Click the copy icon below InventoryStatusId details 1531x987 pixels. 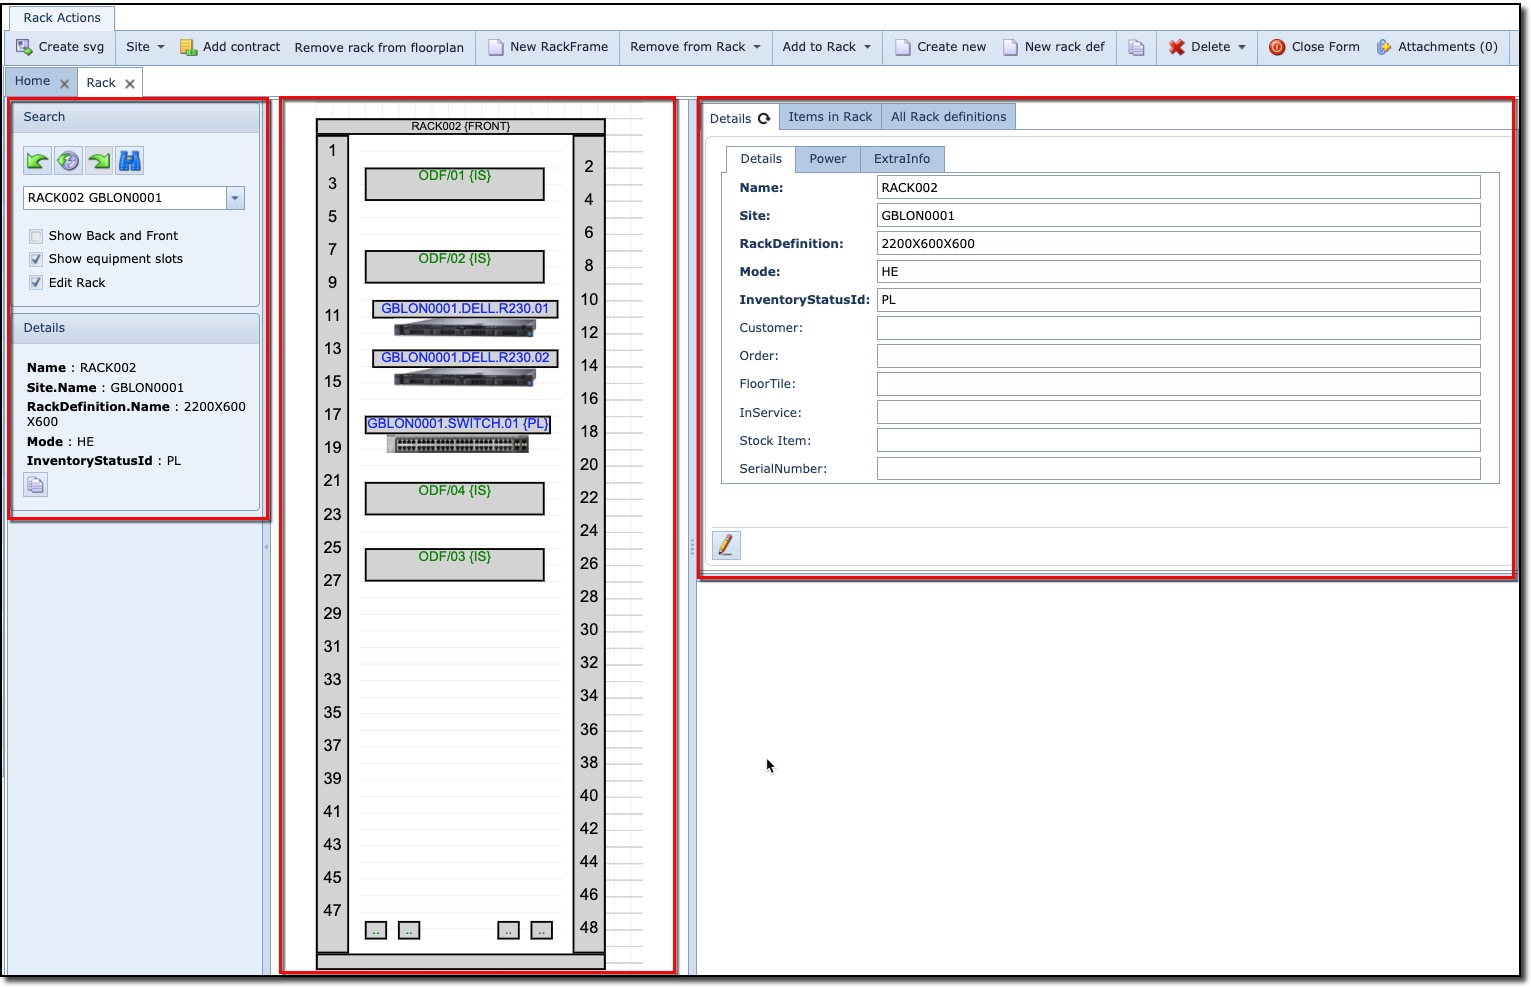(35, 484)
